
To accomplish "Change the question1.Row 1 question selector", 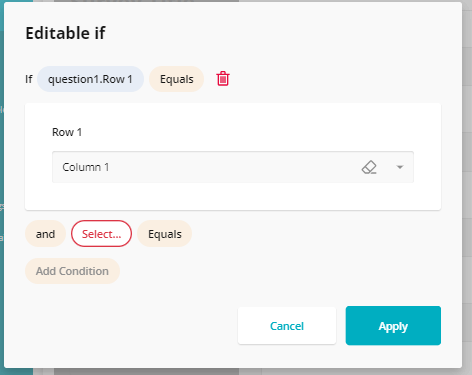I will click(x=90, y=79).
